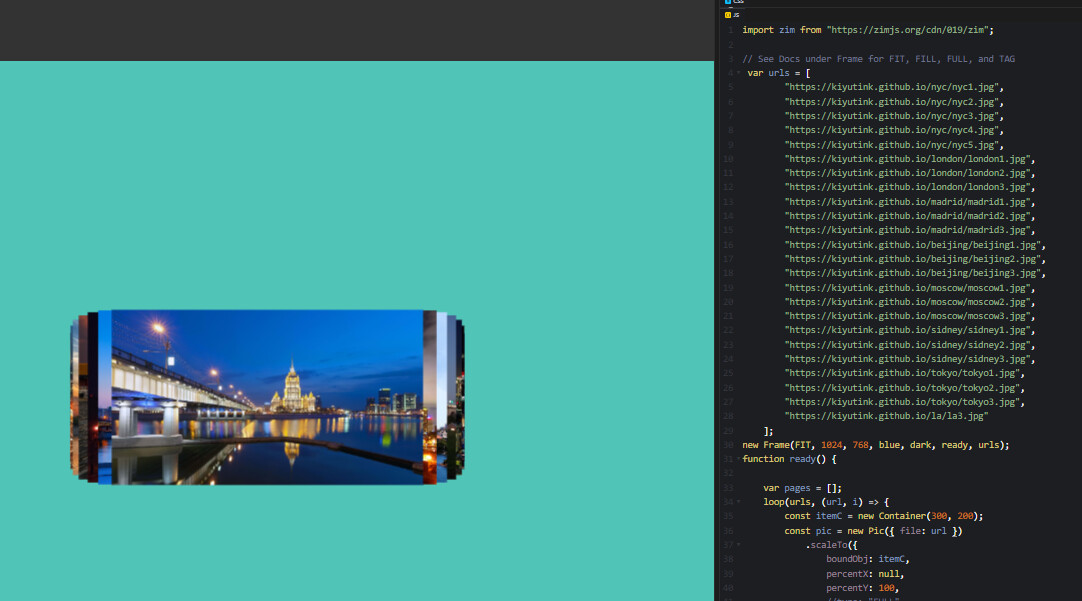This screenshot has height=601, width=1082.
Task: Click the yellow JS panel icon
Action: [727, 15]
